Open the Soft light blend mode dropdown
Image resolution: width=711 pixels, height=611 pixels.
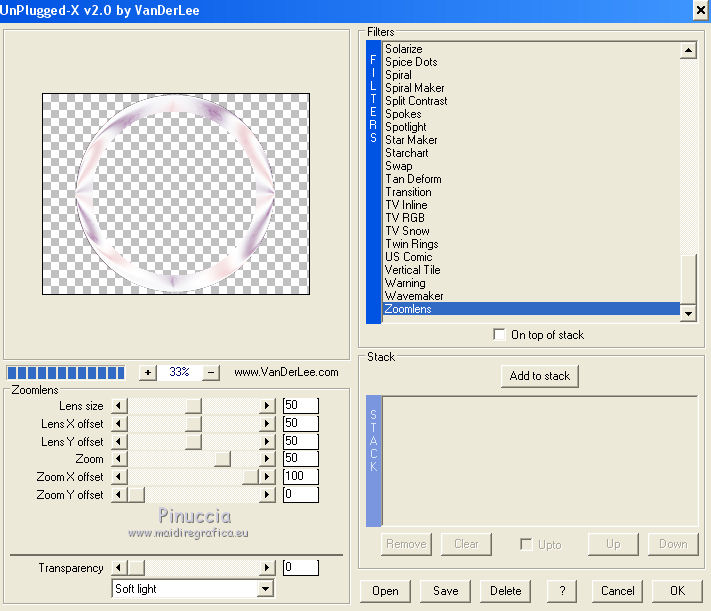click(265, 589)
